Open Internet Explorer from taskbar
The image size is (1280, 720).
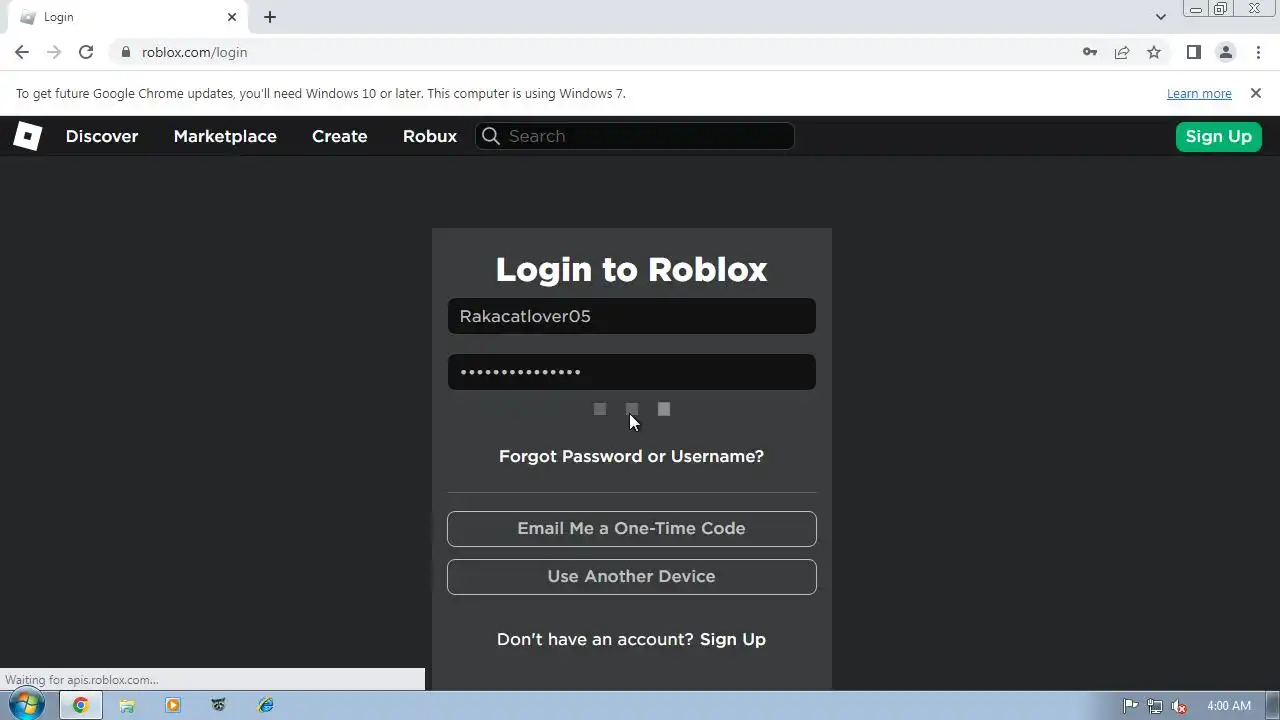click(265, 705)
